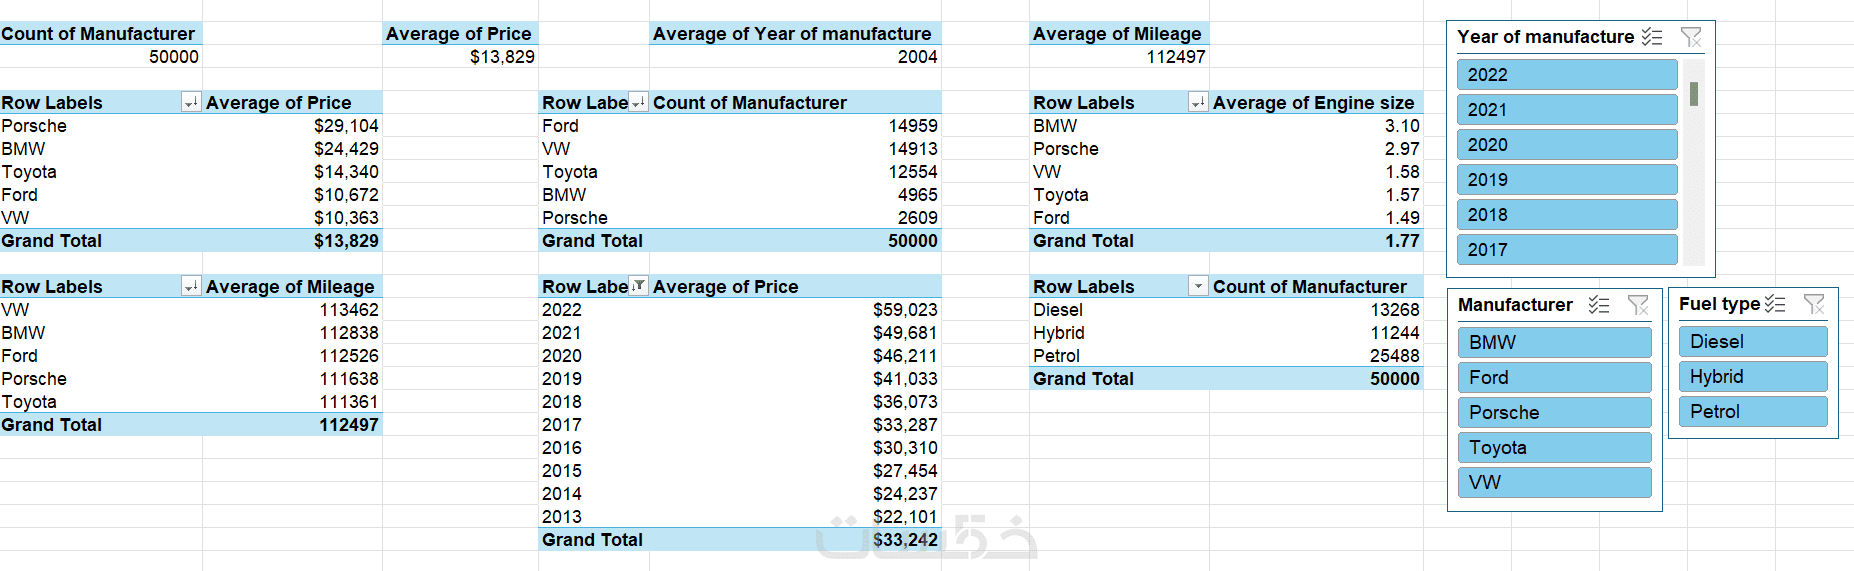The height and width of the screenshot is (571, 1854).
Task: Select Grand Total $33,242 in yearly table
Action: pos(795,539)
